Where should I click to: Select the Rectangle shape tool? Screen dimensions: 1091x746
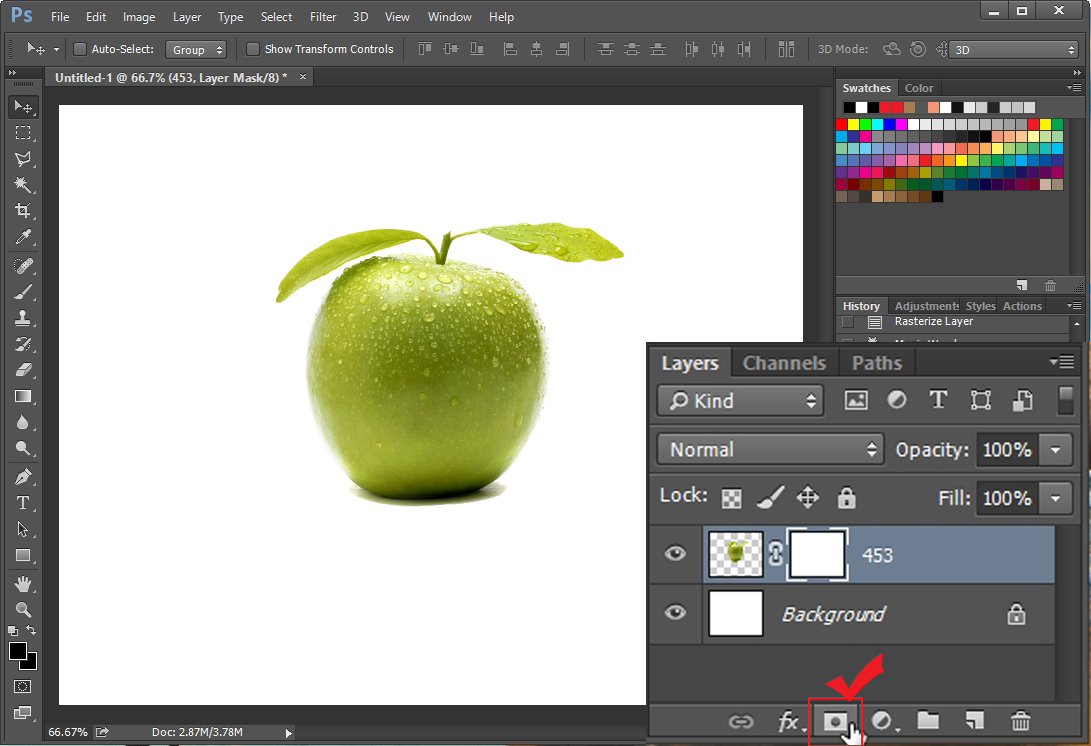click(x=23, y=555)
